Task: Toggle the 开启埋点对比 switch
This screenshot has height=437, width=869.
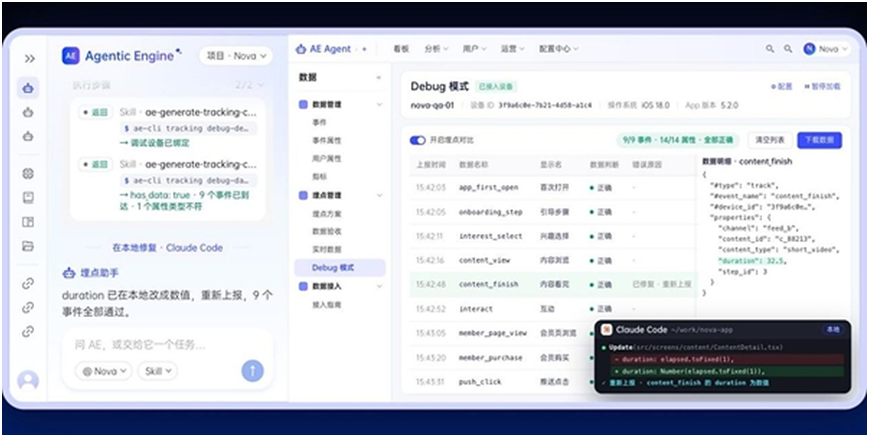Action: pyautogui.click(x=417, y=140)
